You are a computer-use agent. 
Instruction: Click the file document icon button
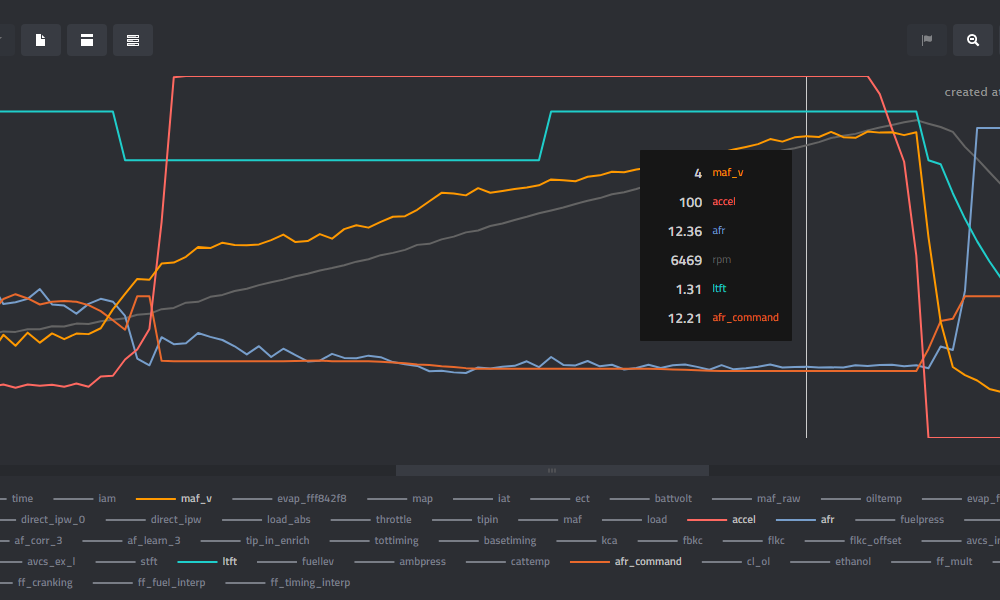click(41, 40)
